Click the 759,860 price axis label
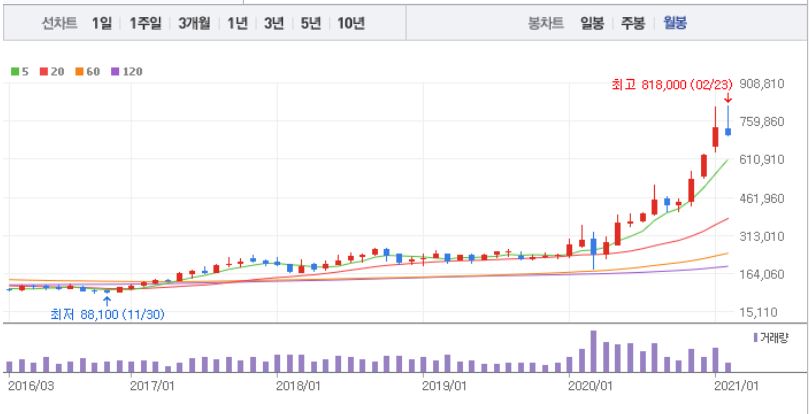 pyautogui.click(x=764, y=122)
